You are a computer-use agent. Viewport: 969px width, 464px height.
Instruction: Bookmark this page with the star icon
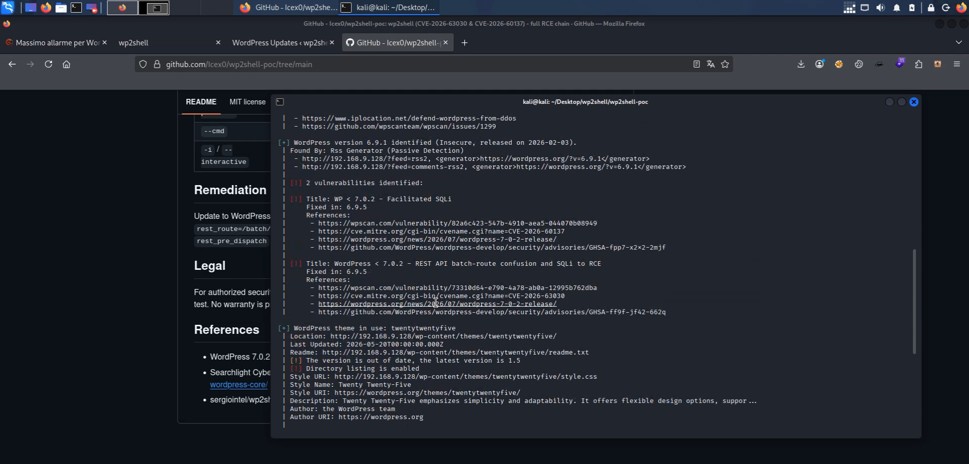click(725, 64)
